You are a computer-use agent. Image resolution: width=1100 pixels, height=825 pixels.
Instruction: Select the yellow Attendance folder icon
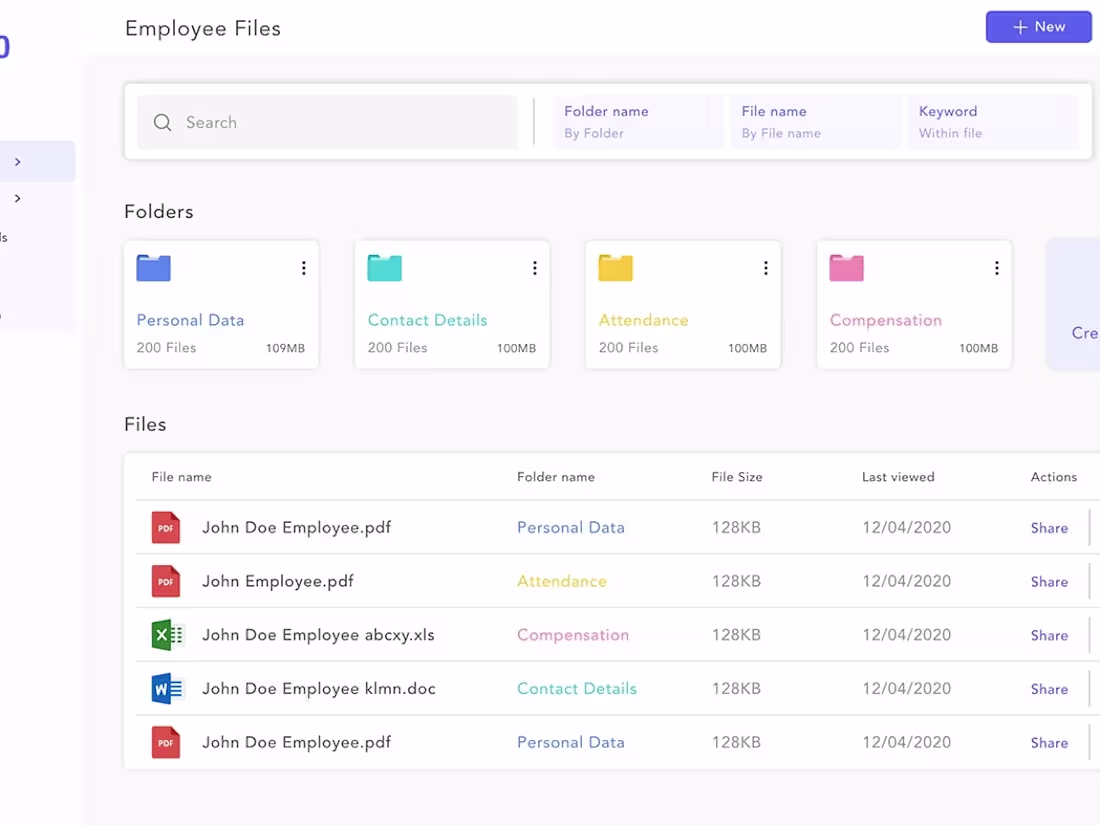coord(615,267)
